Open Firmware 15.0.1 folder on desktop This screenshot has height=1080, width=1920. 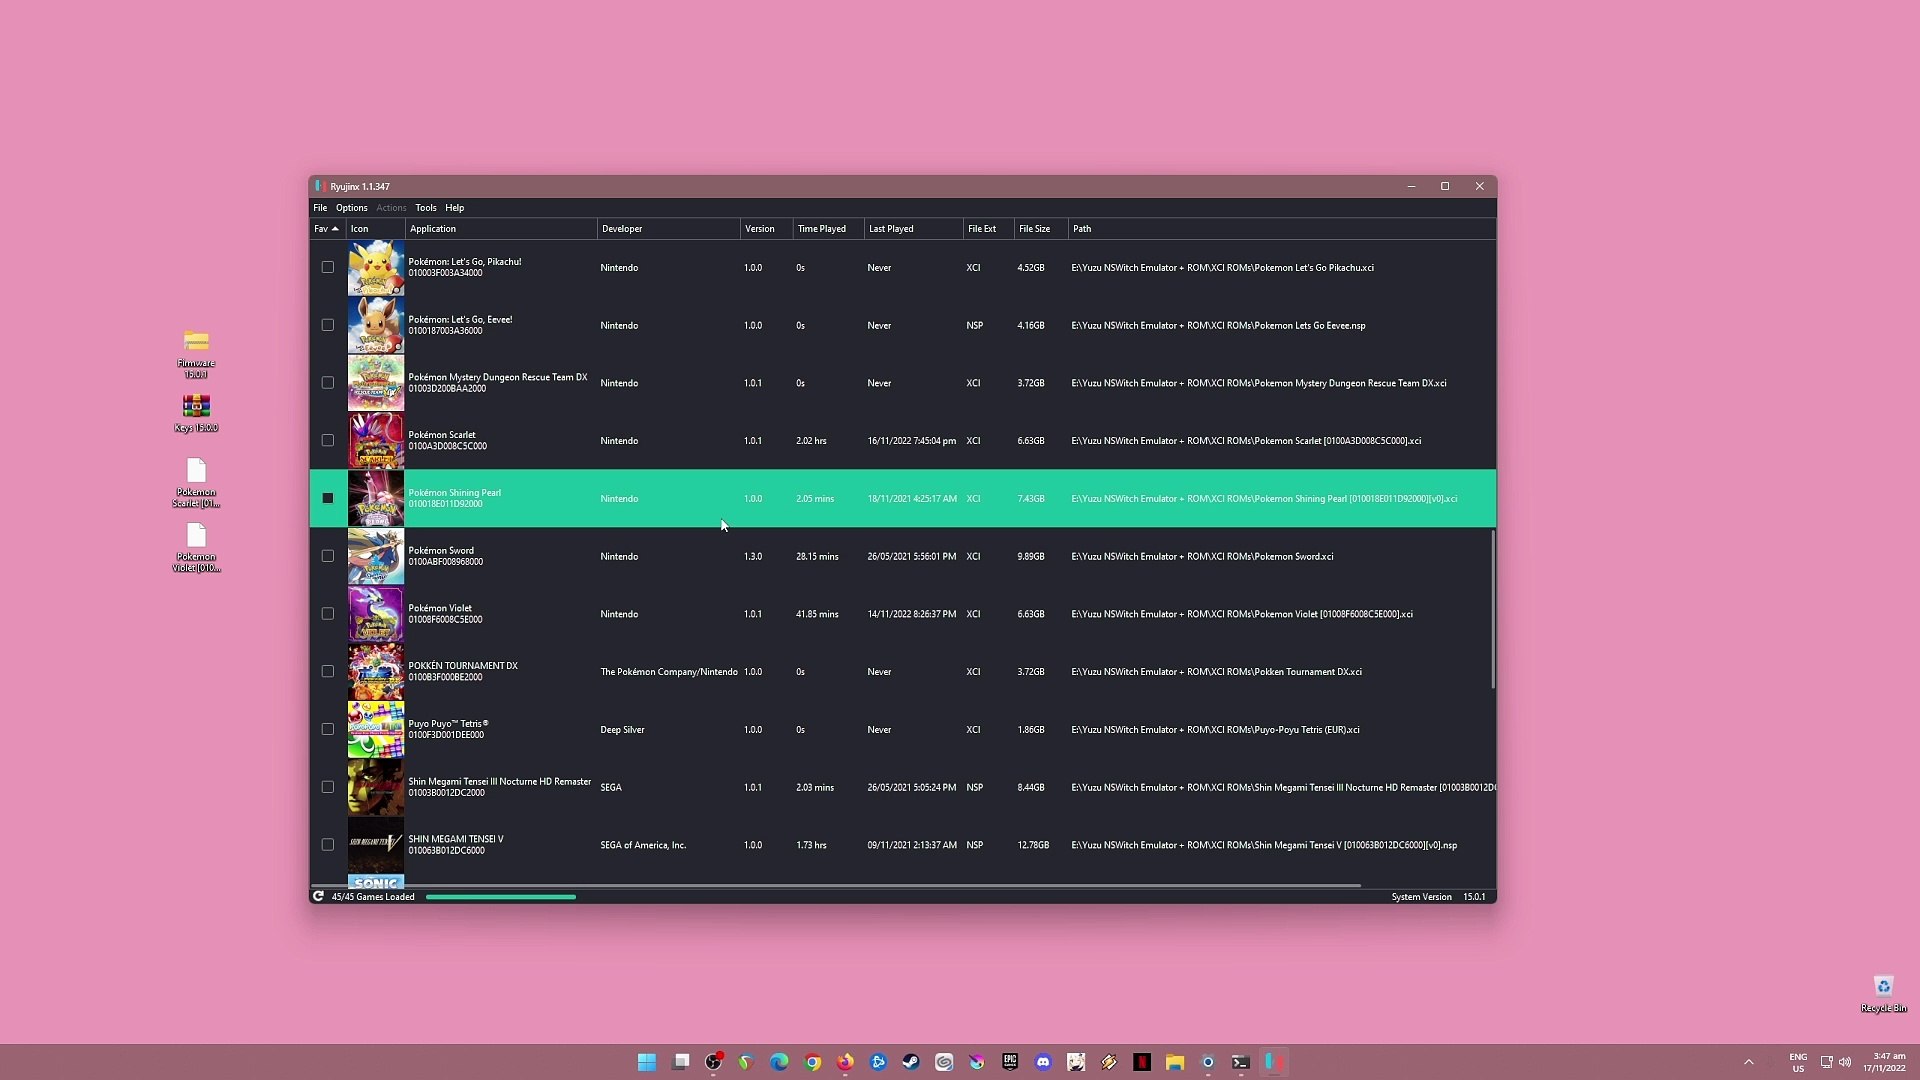(196, 343)
